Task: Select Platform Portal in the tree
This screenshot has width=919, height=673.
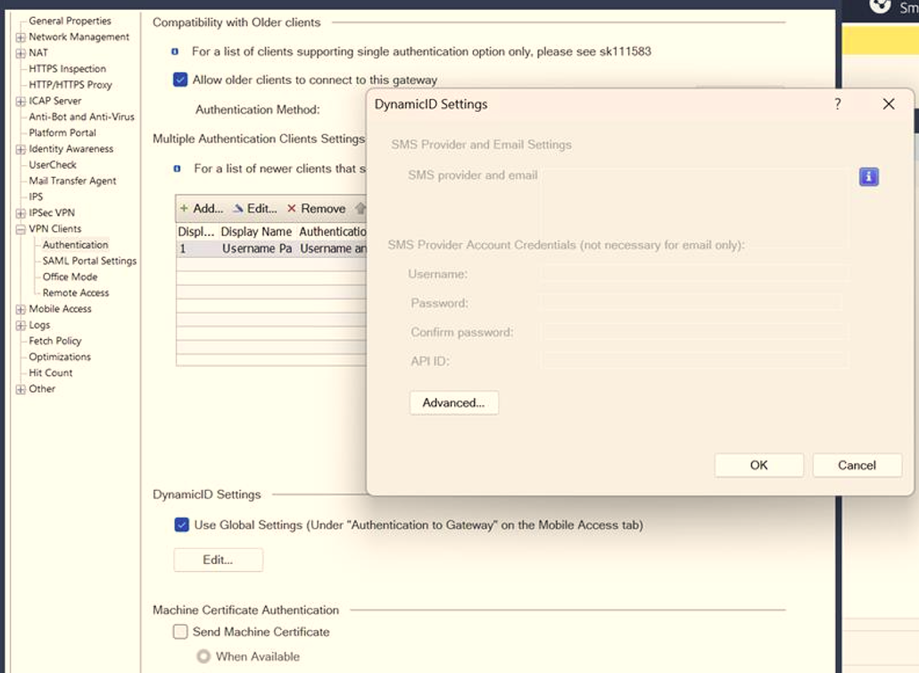Action: point(62,132)
